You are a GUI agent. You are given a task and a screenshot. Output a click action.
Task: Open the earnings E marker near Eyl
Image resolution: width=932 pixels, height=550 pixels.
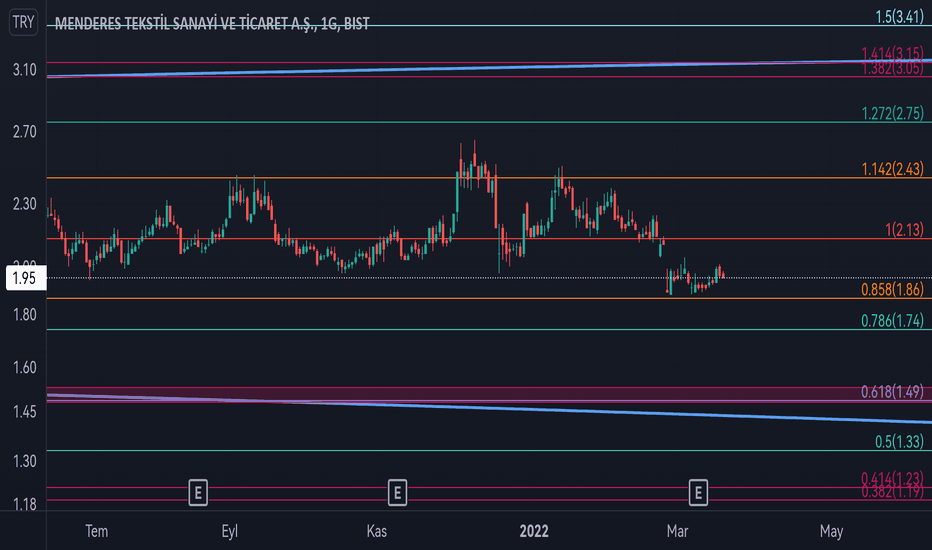(x=198, y=492)
